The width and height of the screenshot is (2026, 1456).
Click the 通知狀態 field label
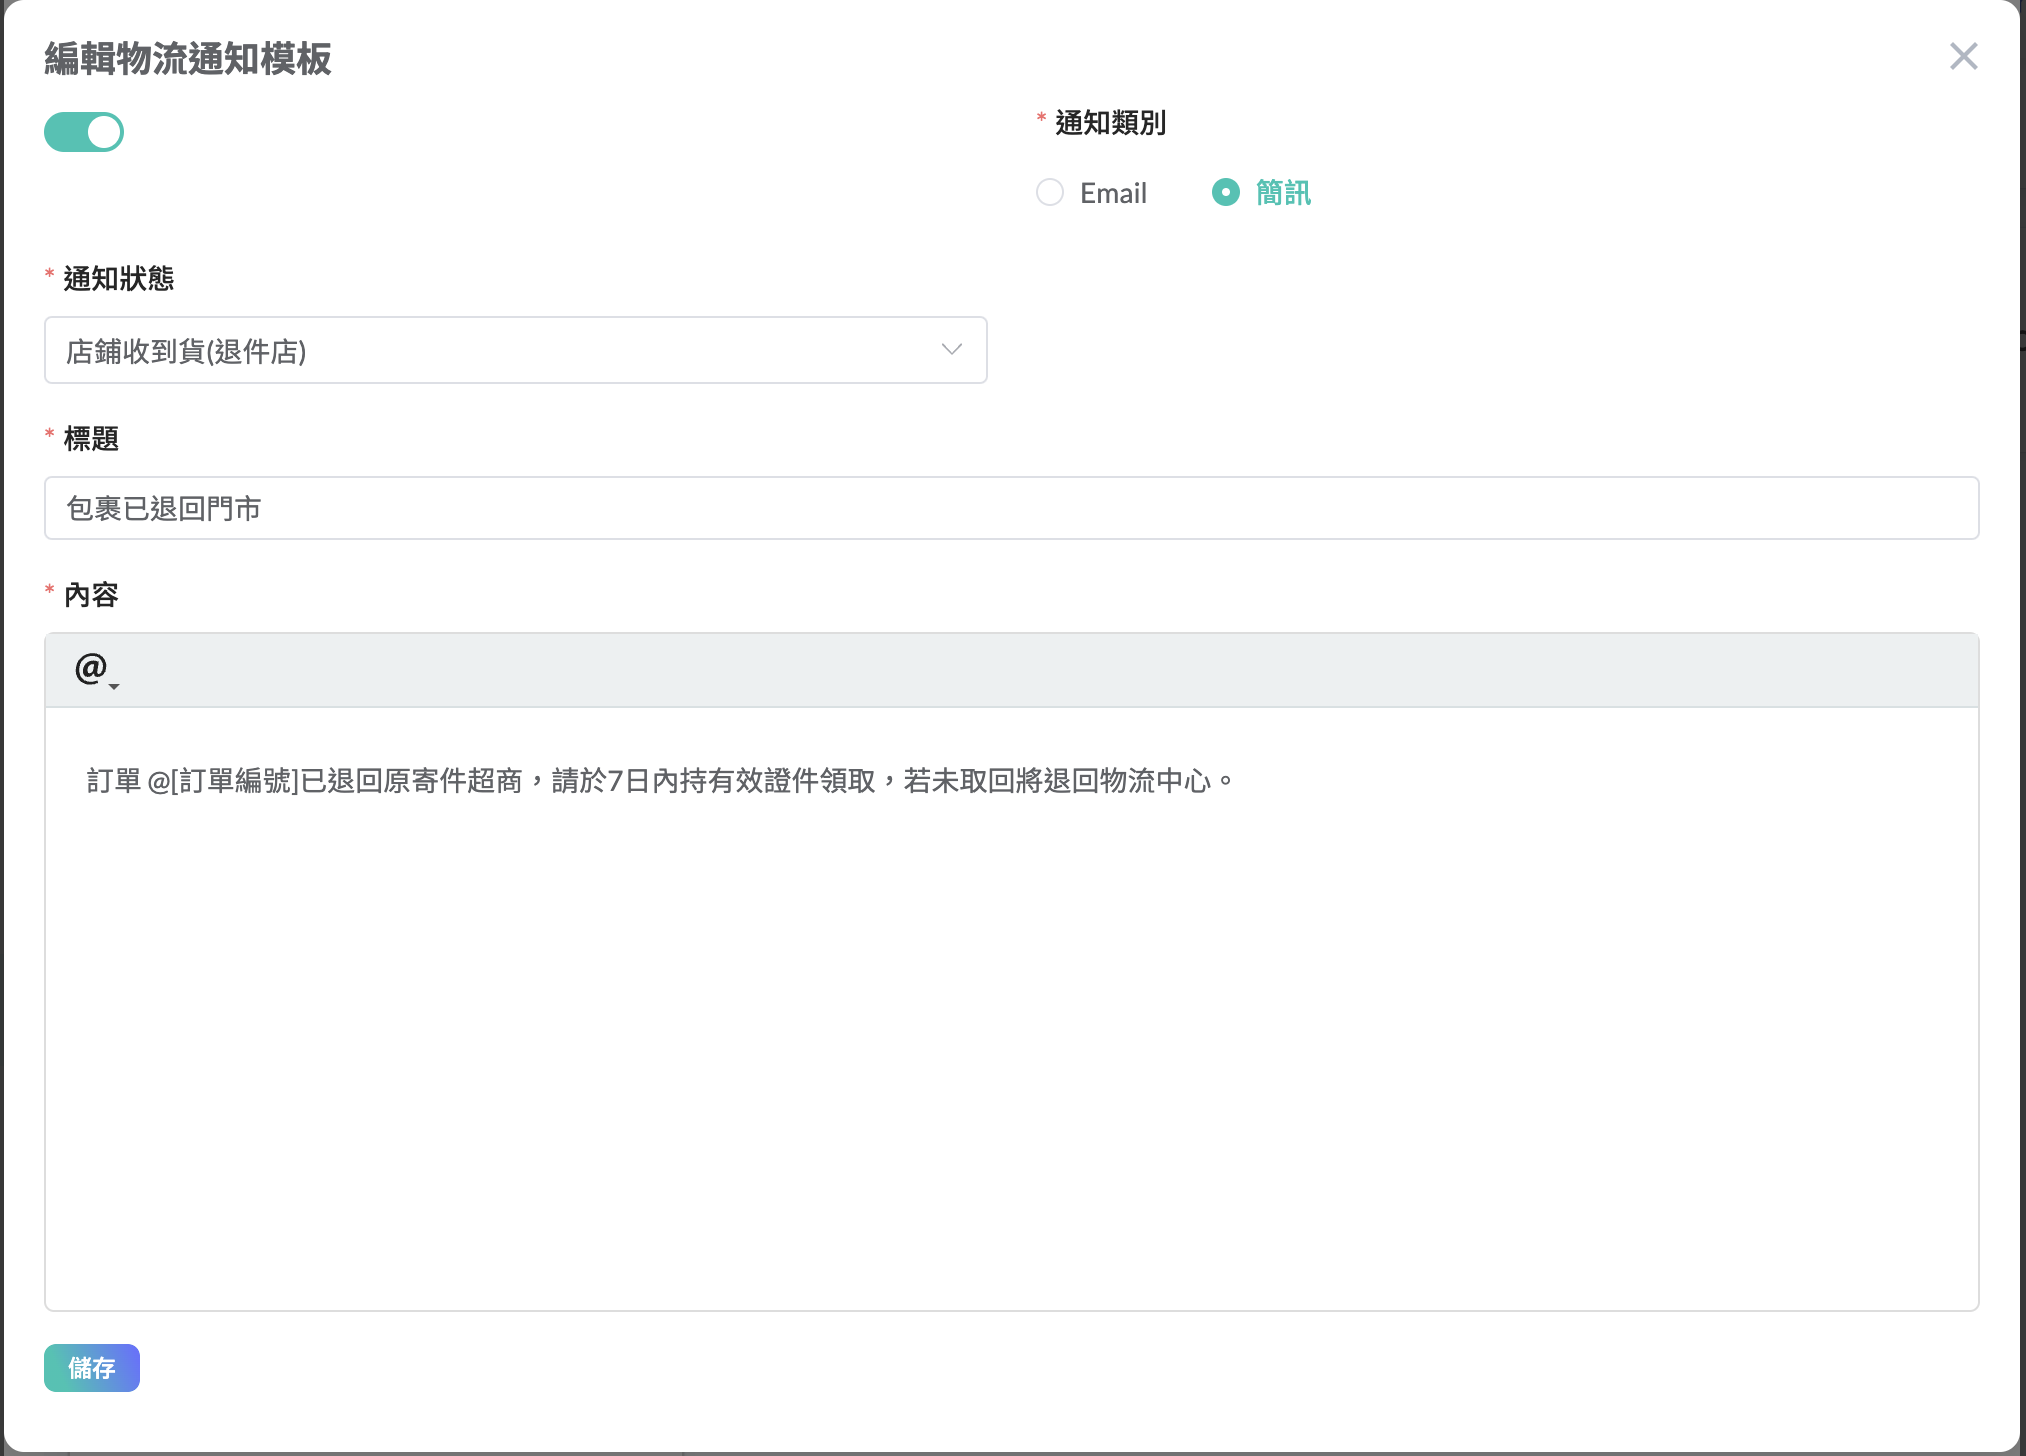pyautogui.click(x=118, y=278)
